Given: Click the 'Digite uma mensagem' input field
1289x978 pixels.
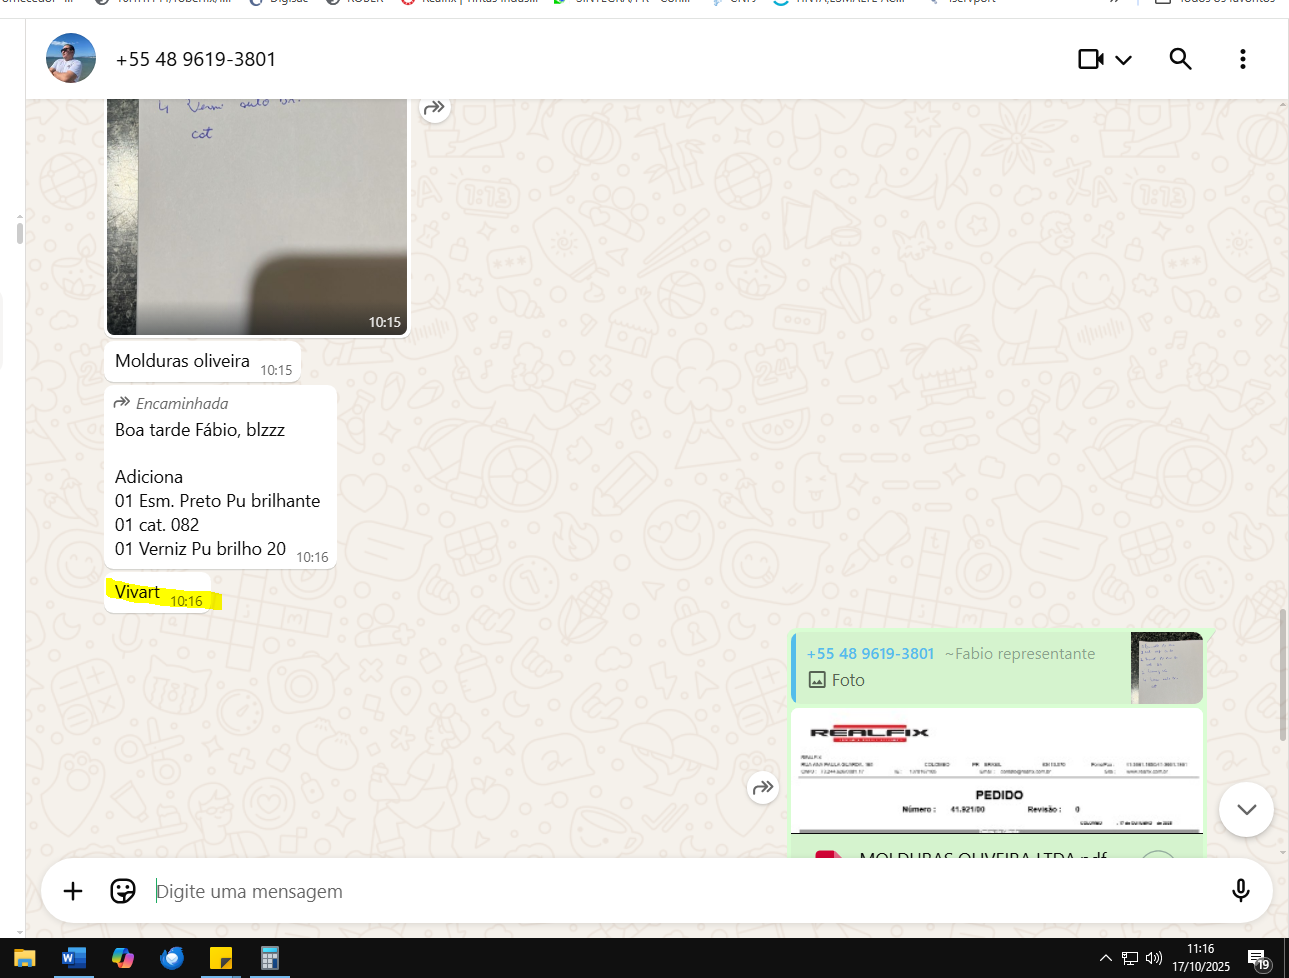Looking at the screenshot, I should click(680, 891).
